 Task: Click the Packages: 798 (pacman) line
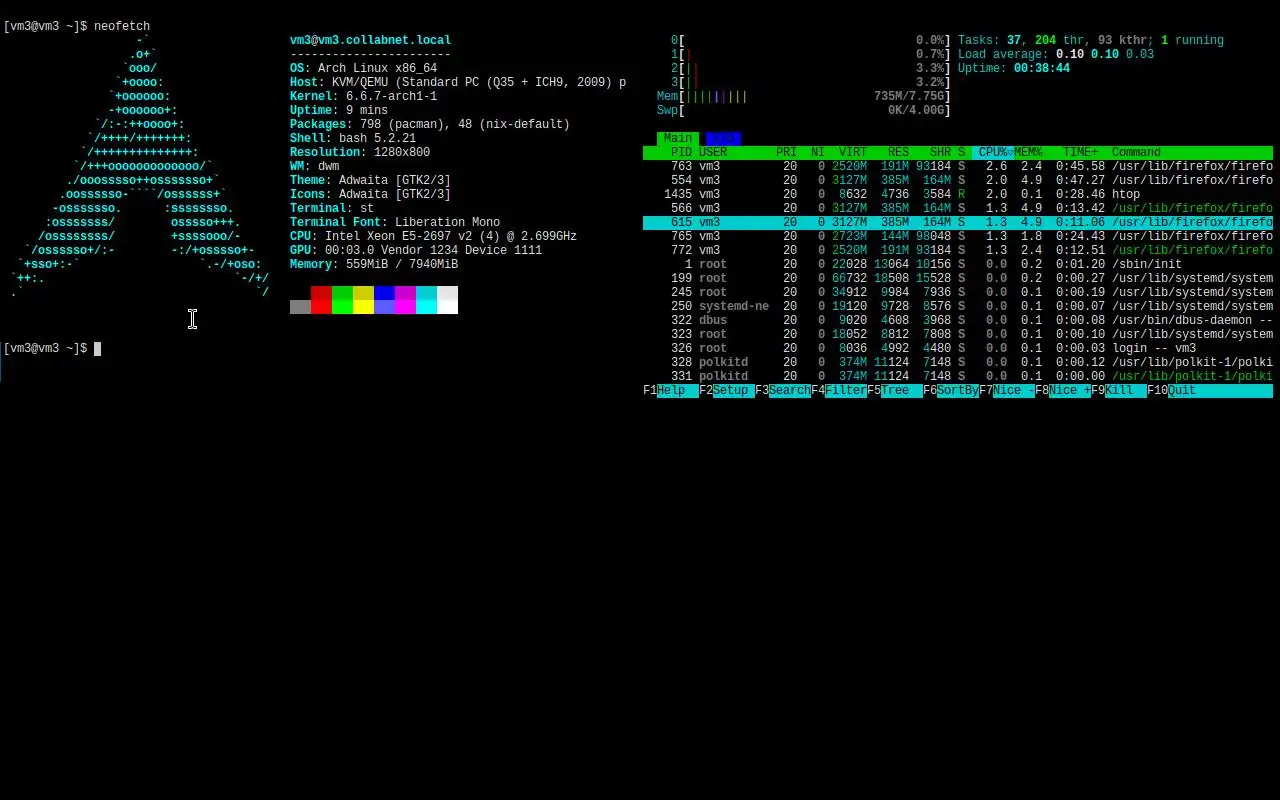point(430,124)
